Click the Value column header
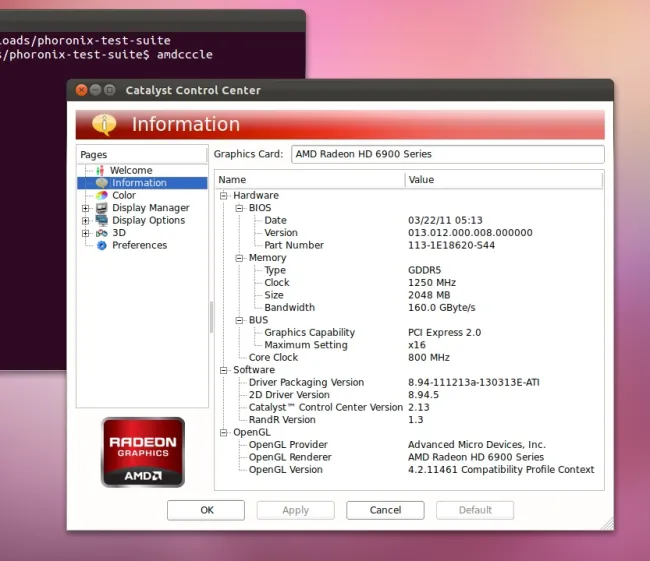This screenshot has height=561, width=650. pos(504,180)
